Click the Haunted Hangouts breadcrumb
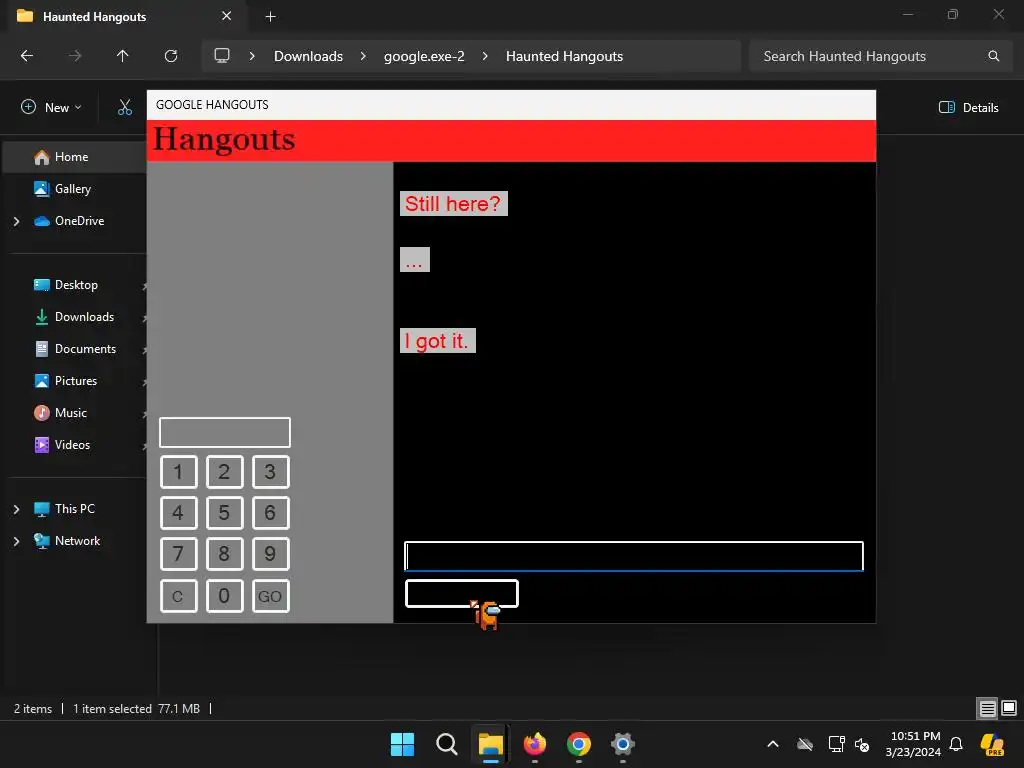Viewport: 1024px width, 768px height. pyautogui.click(x=564, y=56)
